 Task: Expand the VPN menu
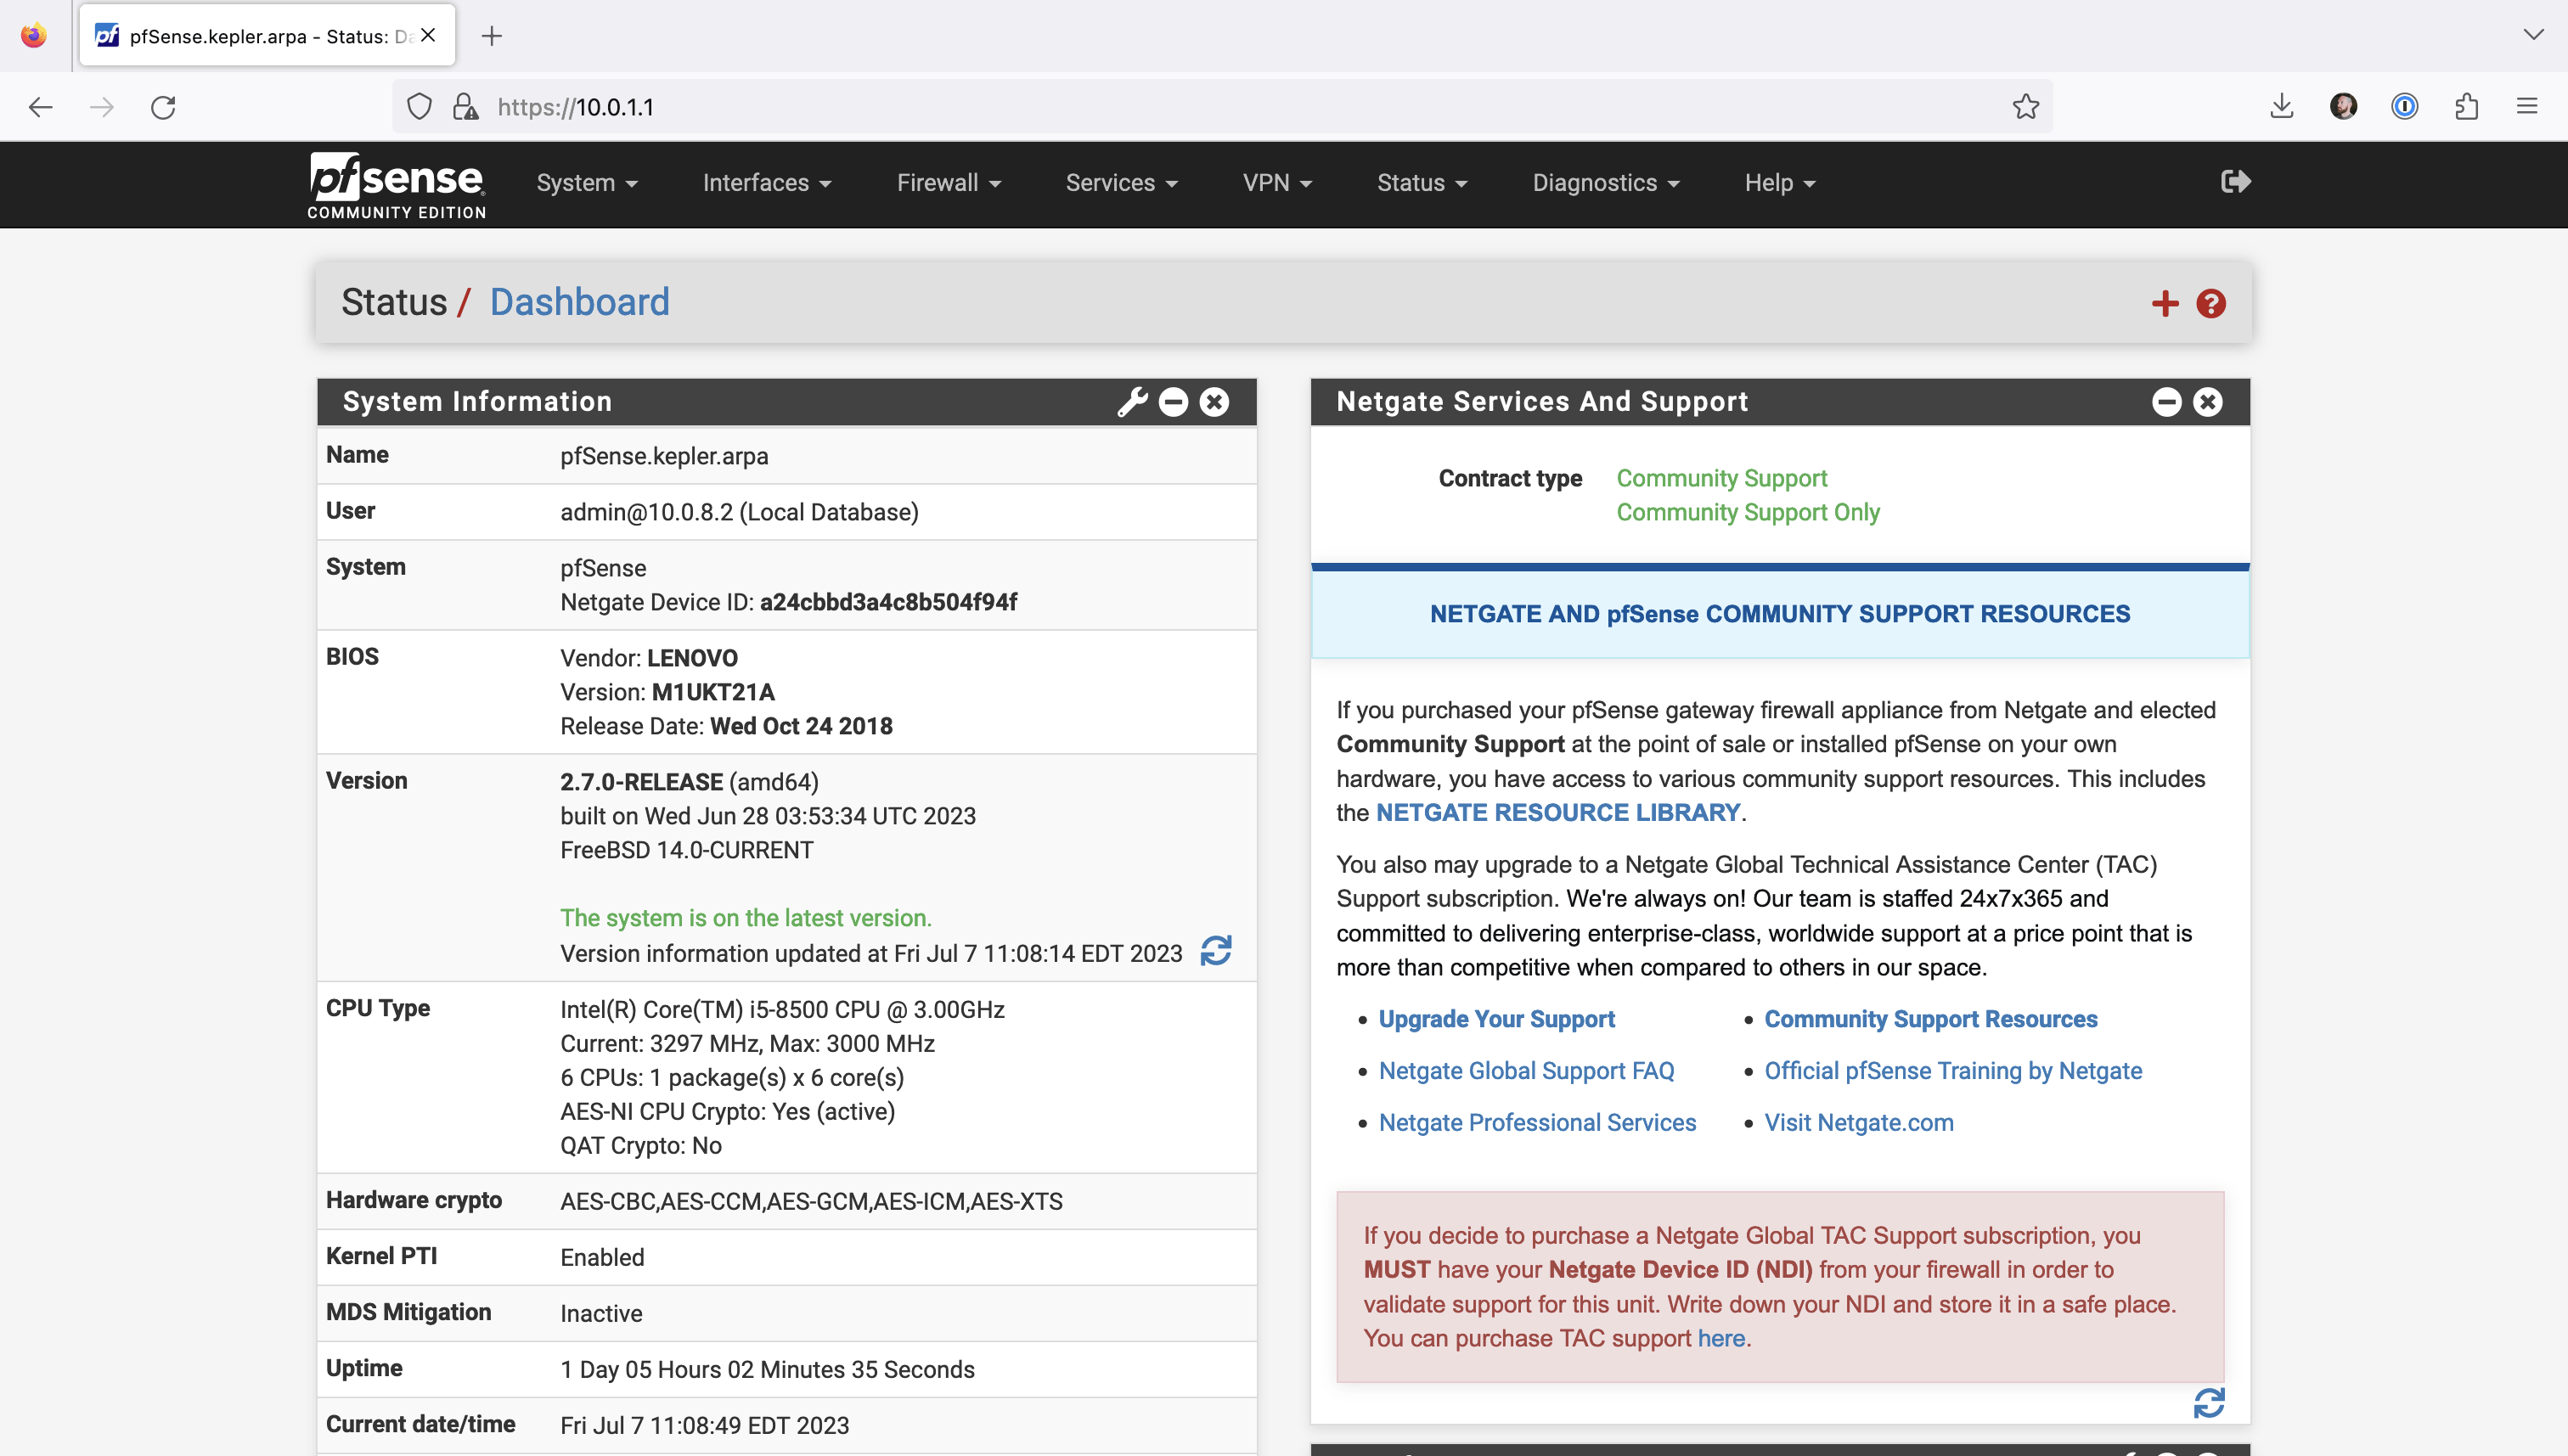point(1277,183)
